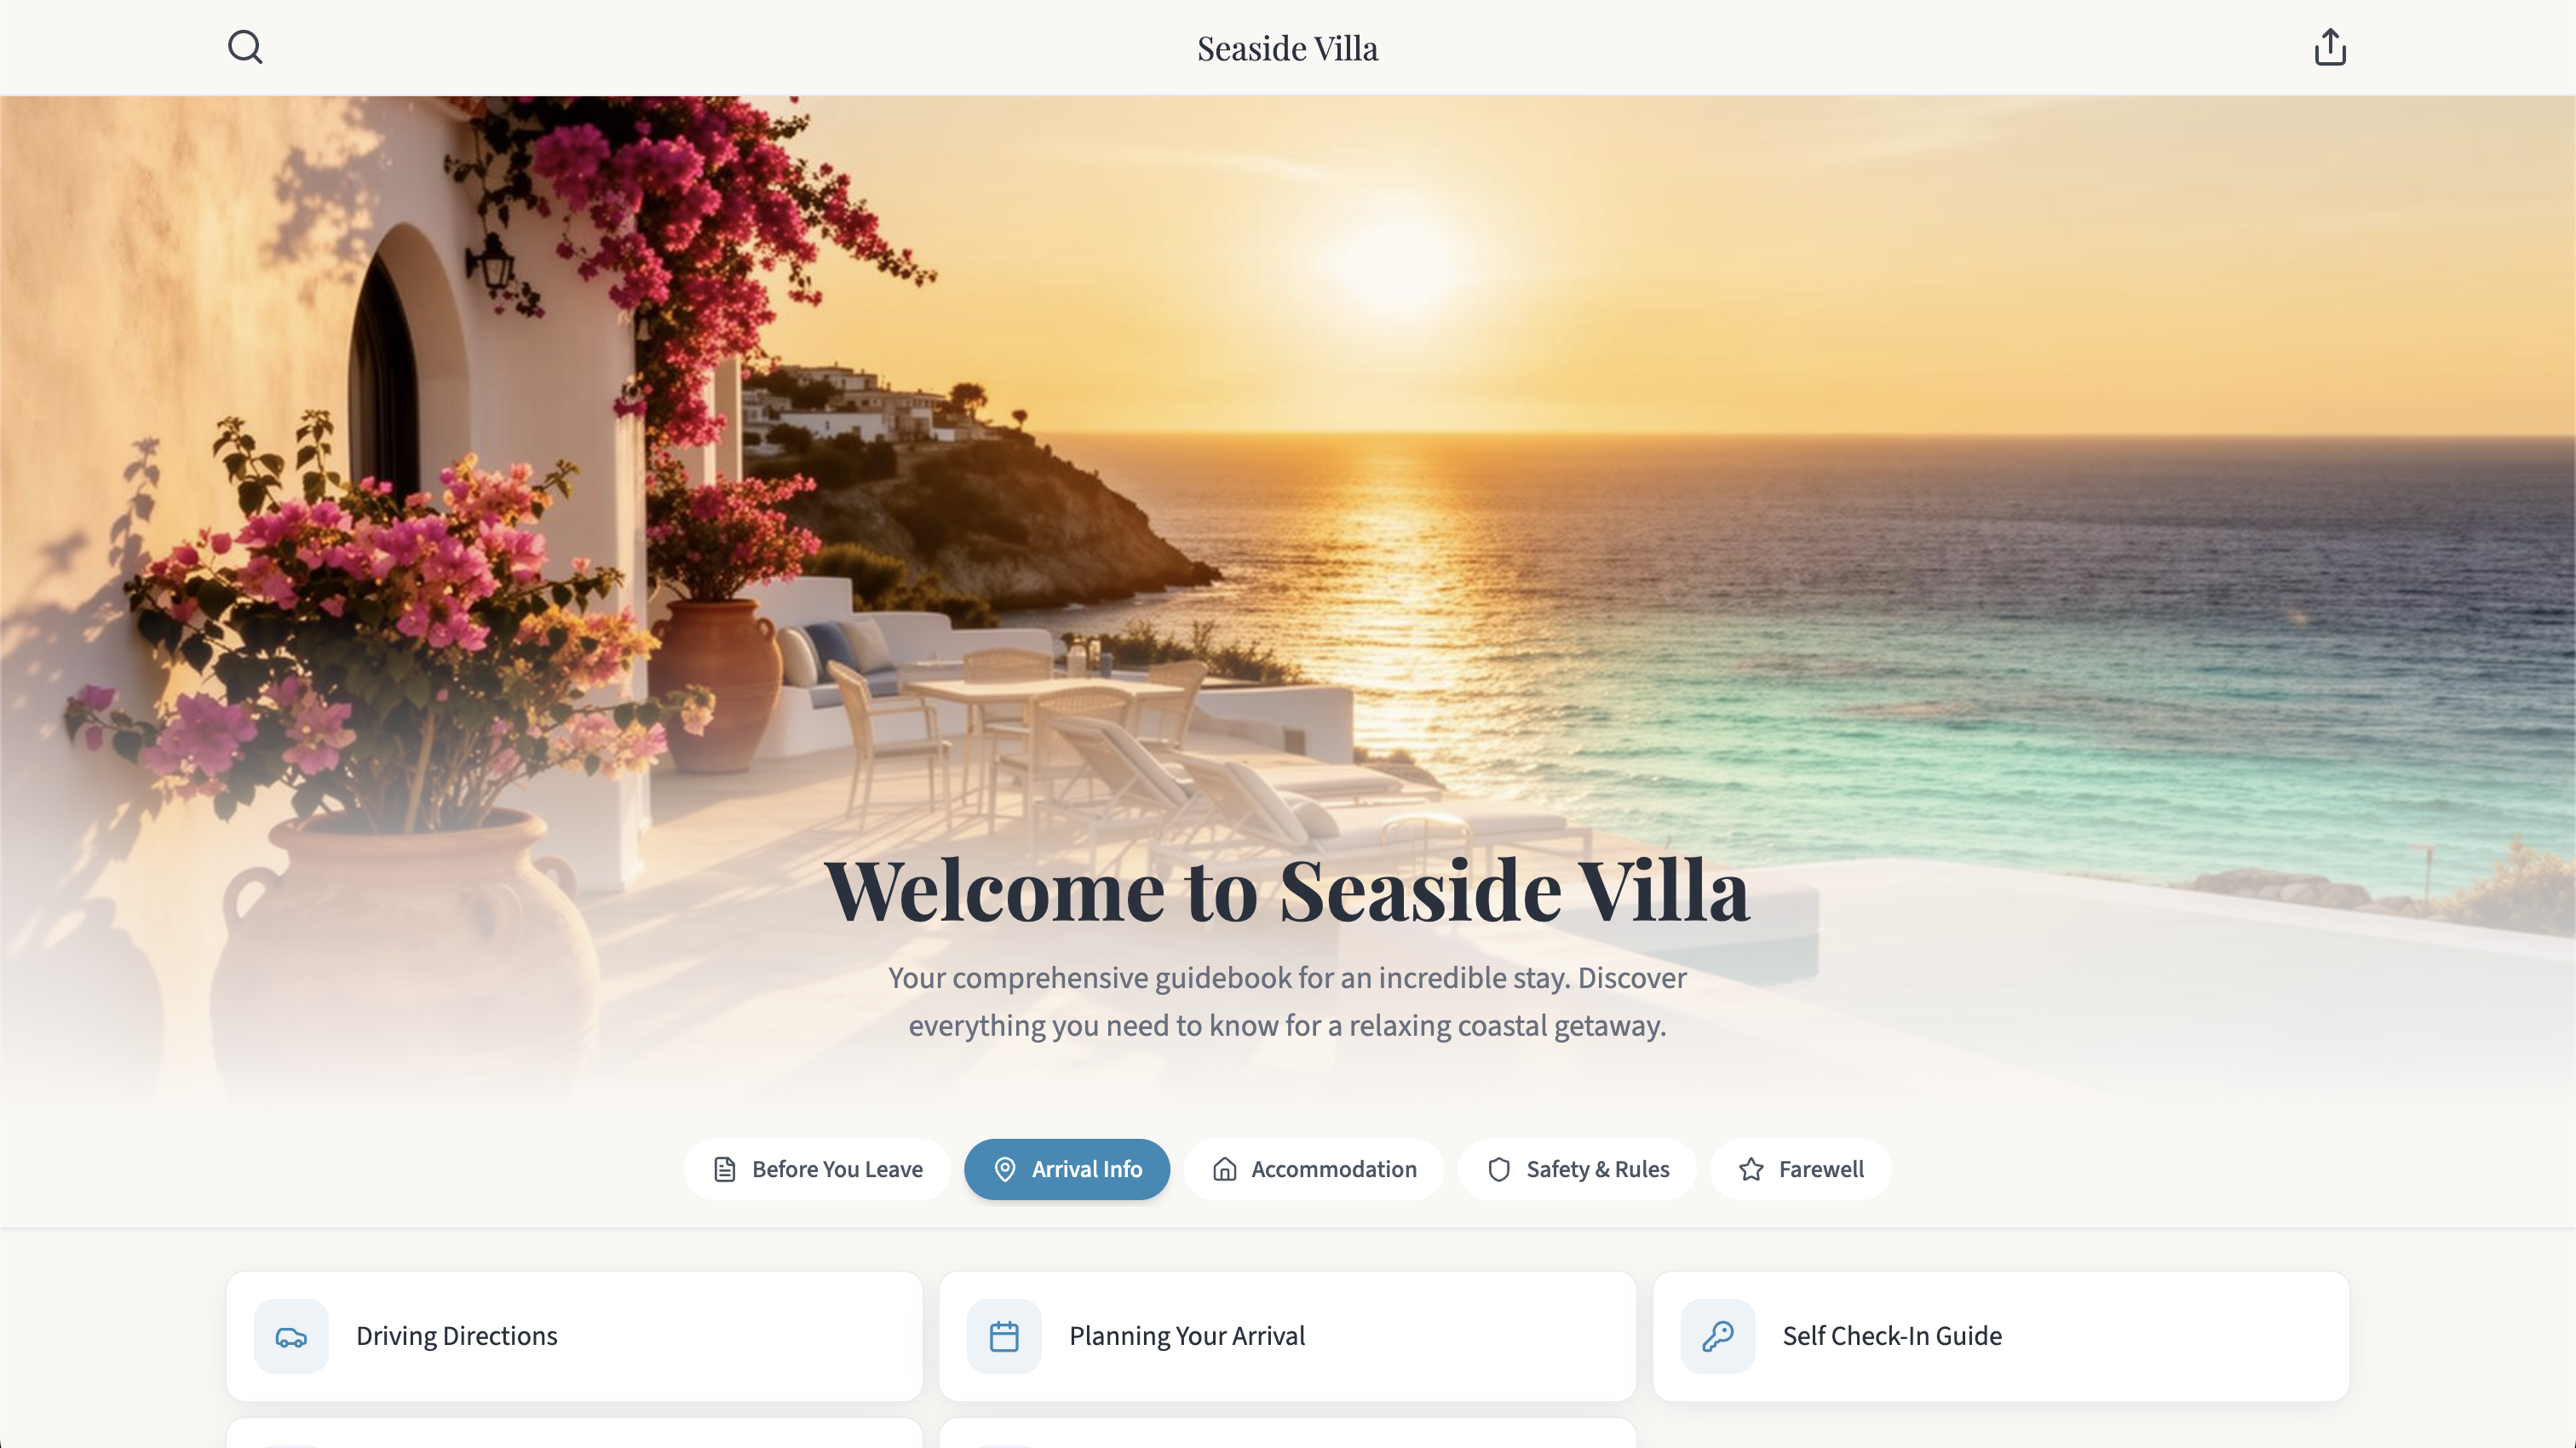
Task: Open the Safety & Rules tab
Action: coord(1578,1169)
